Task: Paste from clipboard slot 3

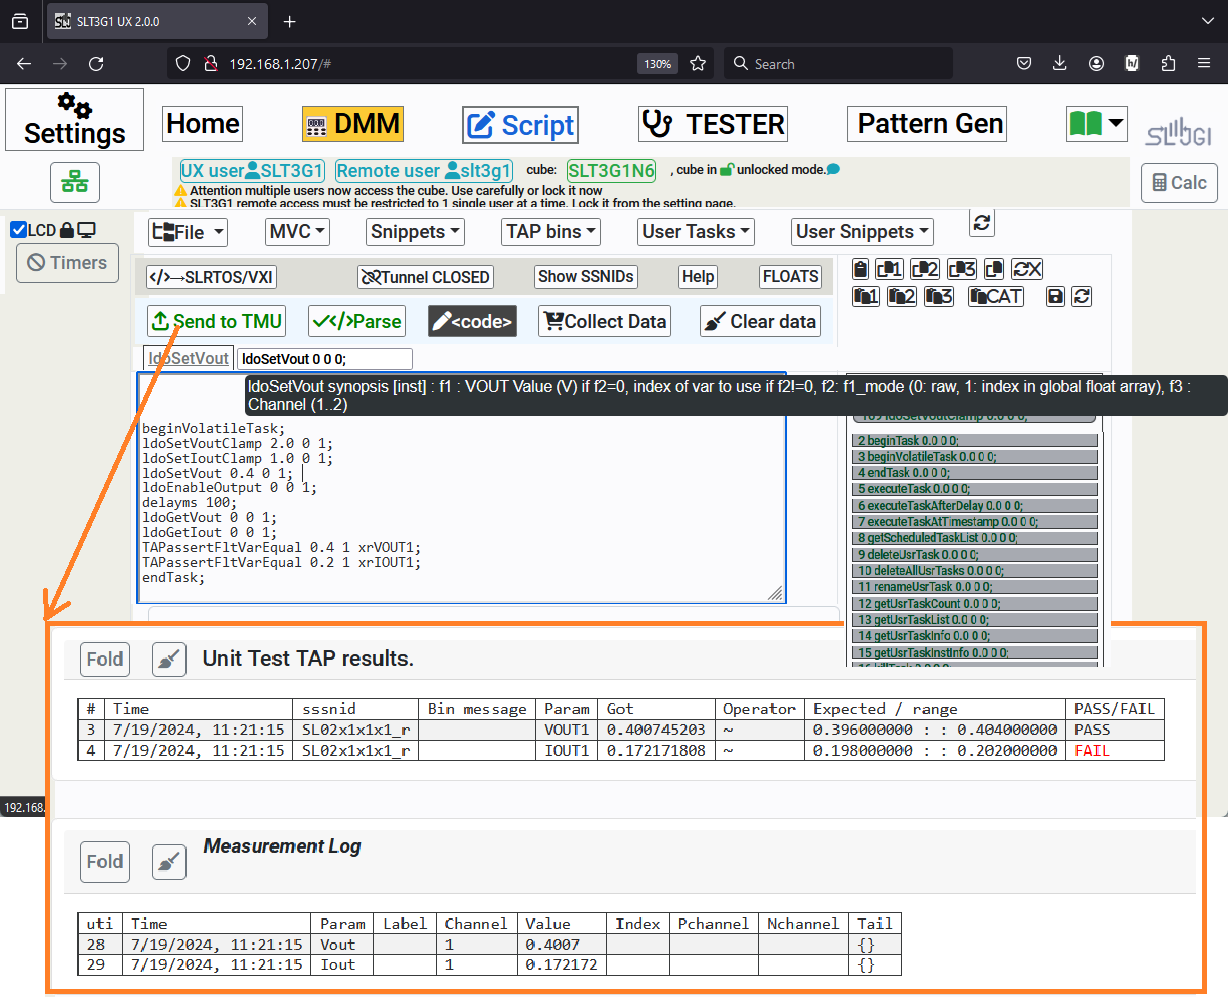Action: click(x=938, y=296)
